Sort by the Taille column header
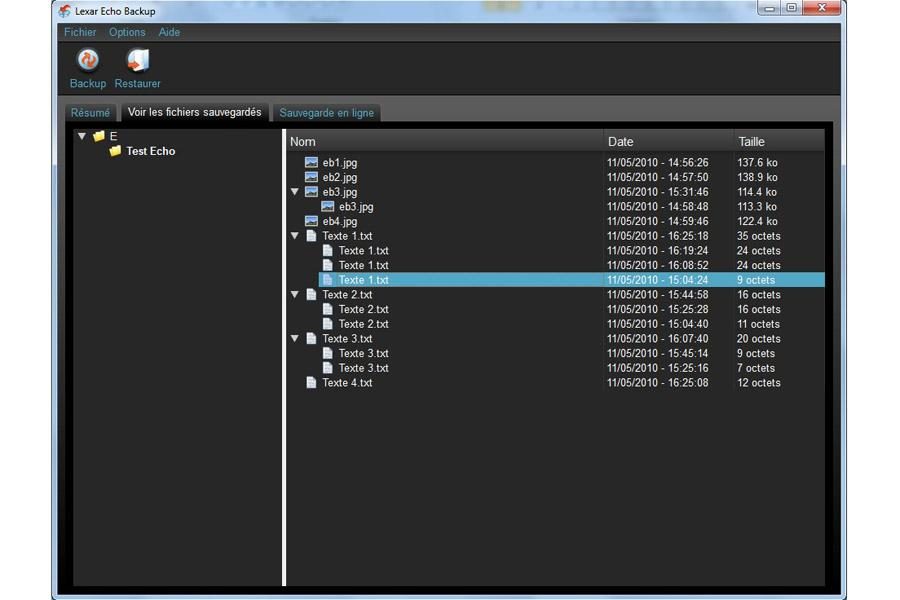This screenshot has height=600, width=900. 779,141
